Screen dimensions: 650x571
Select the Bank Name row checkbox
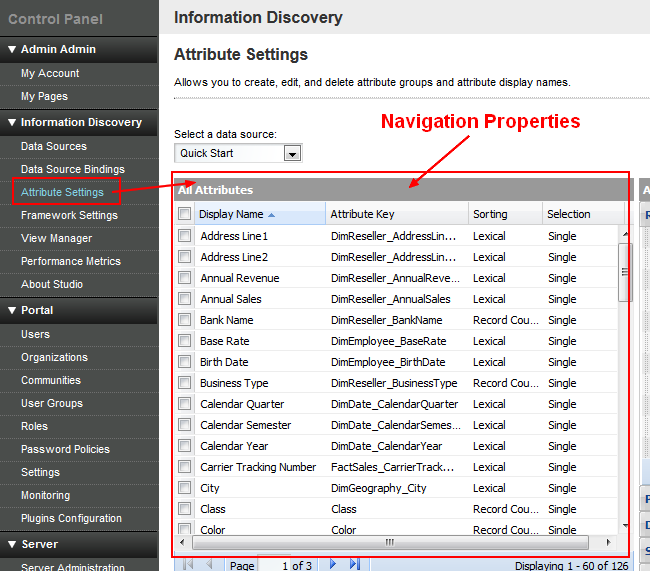(184, 320)
